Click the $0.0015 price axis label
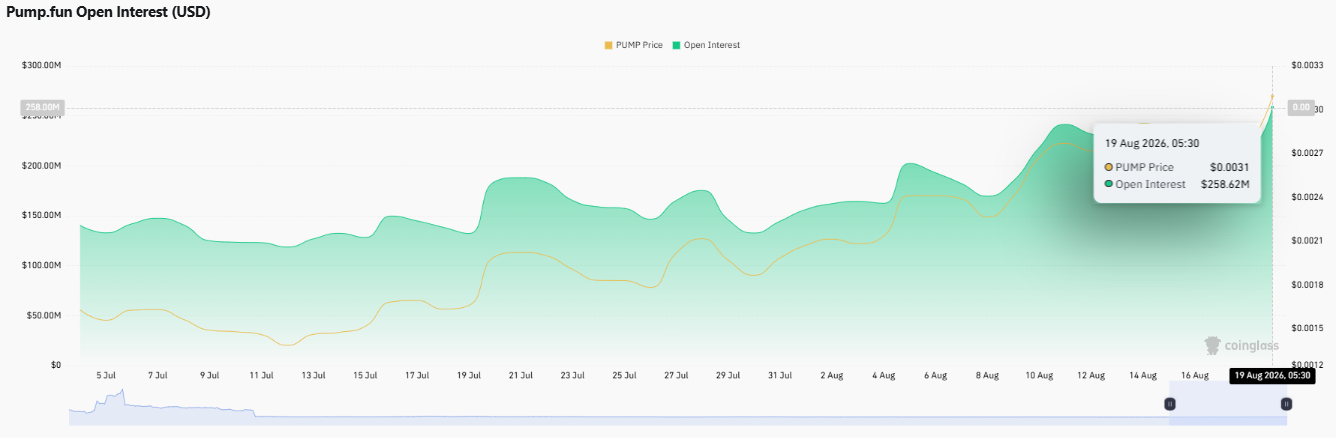1336x438 pixels. point(1307,328)
